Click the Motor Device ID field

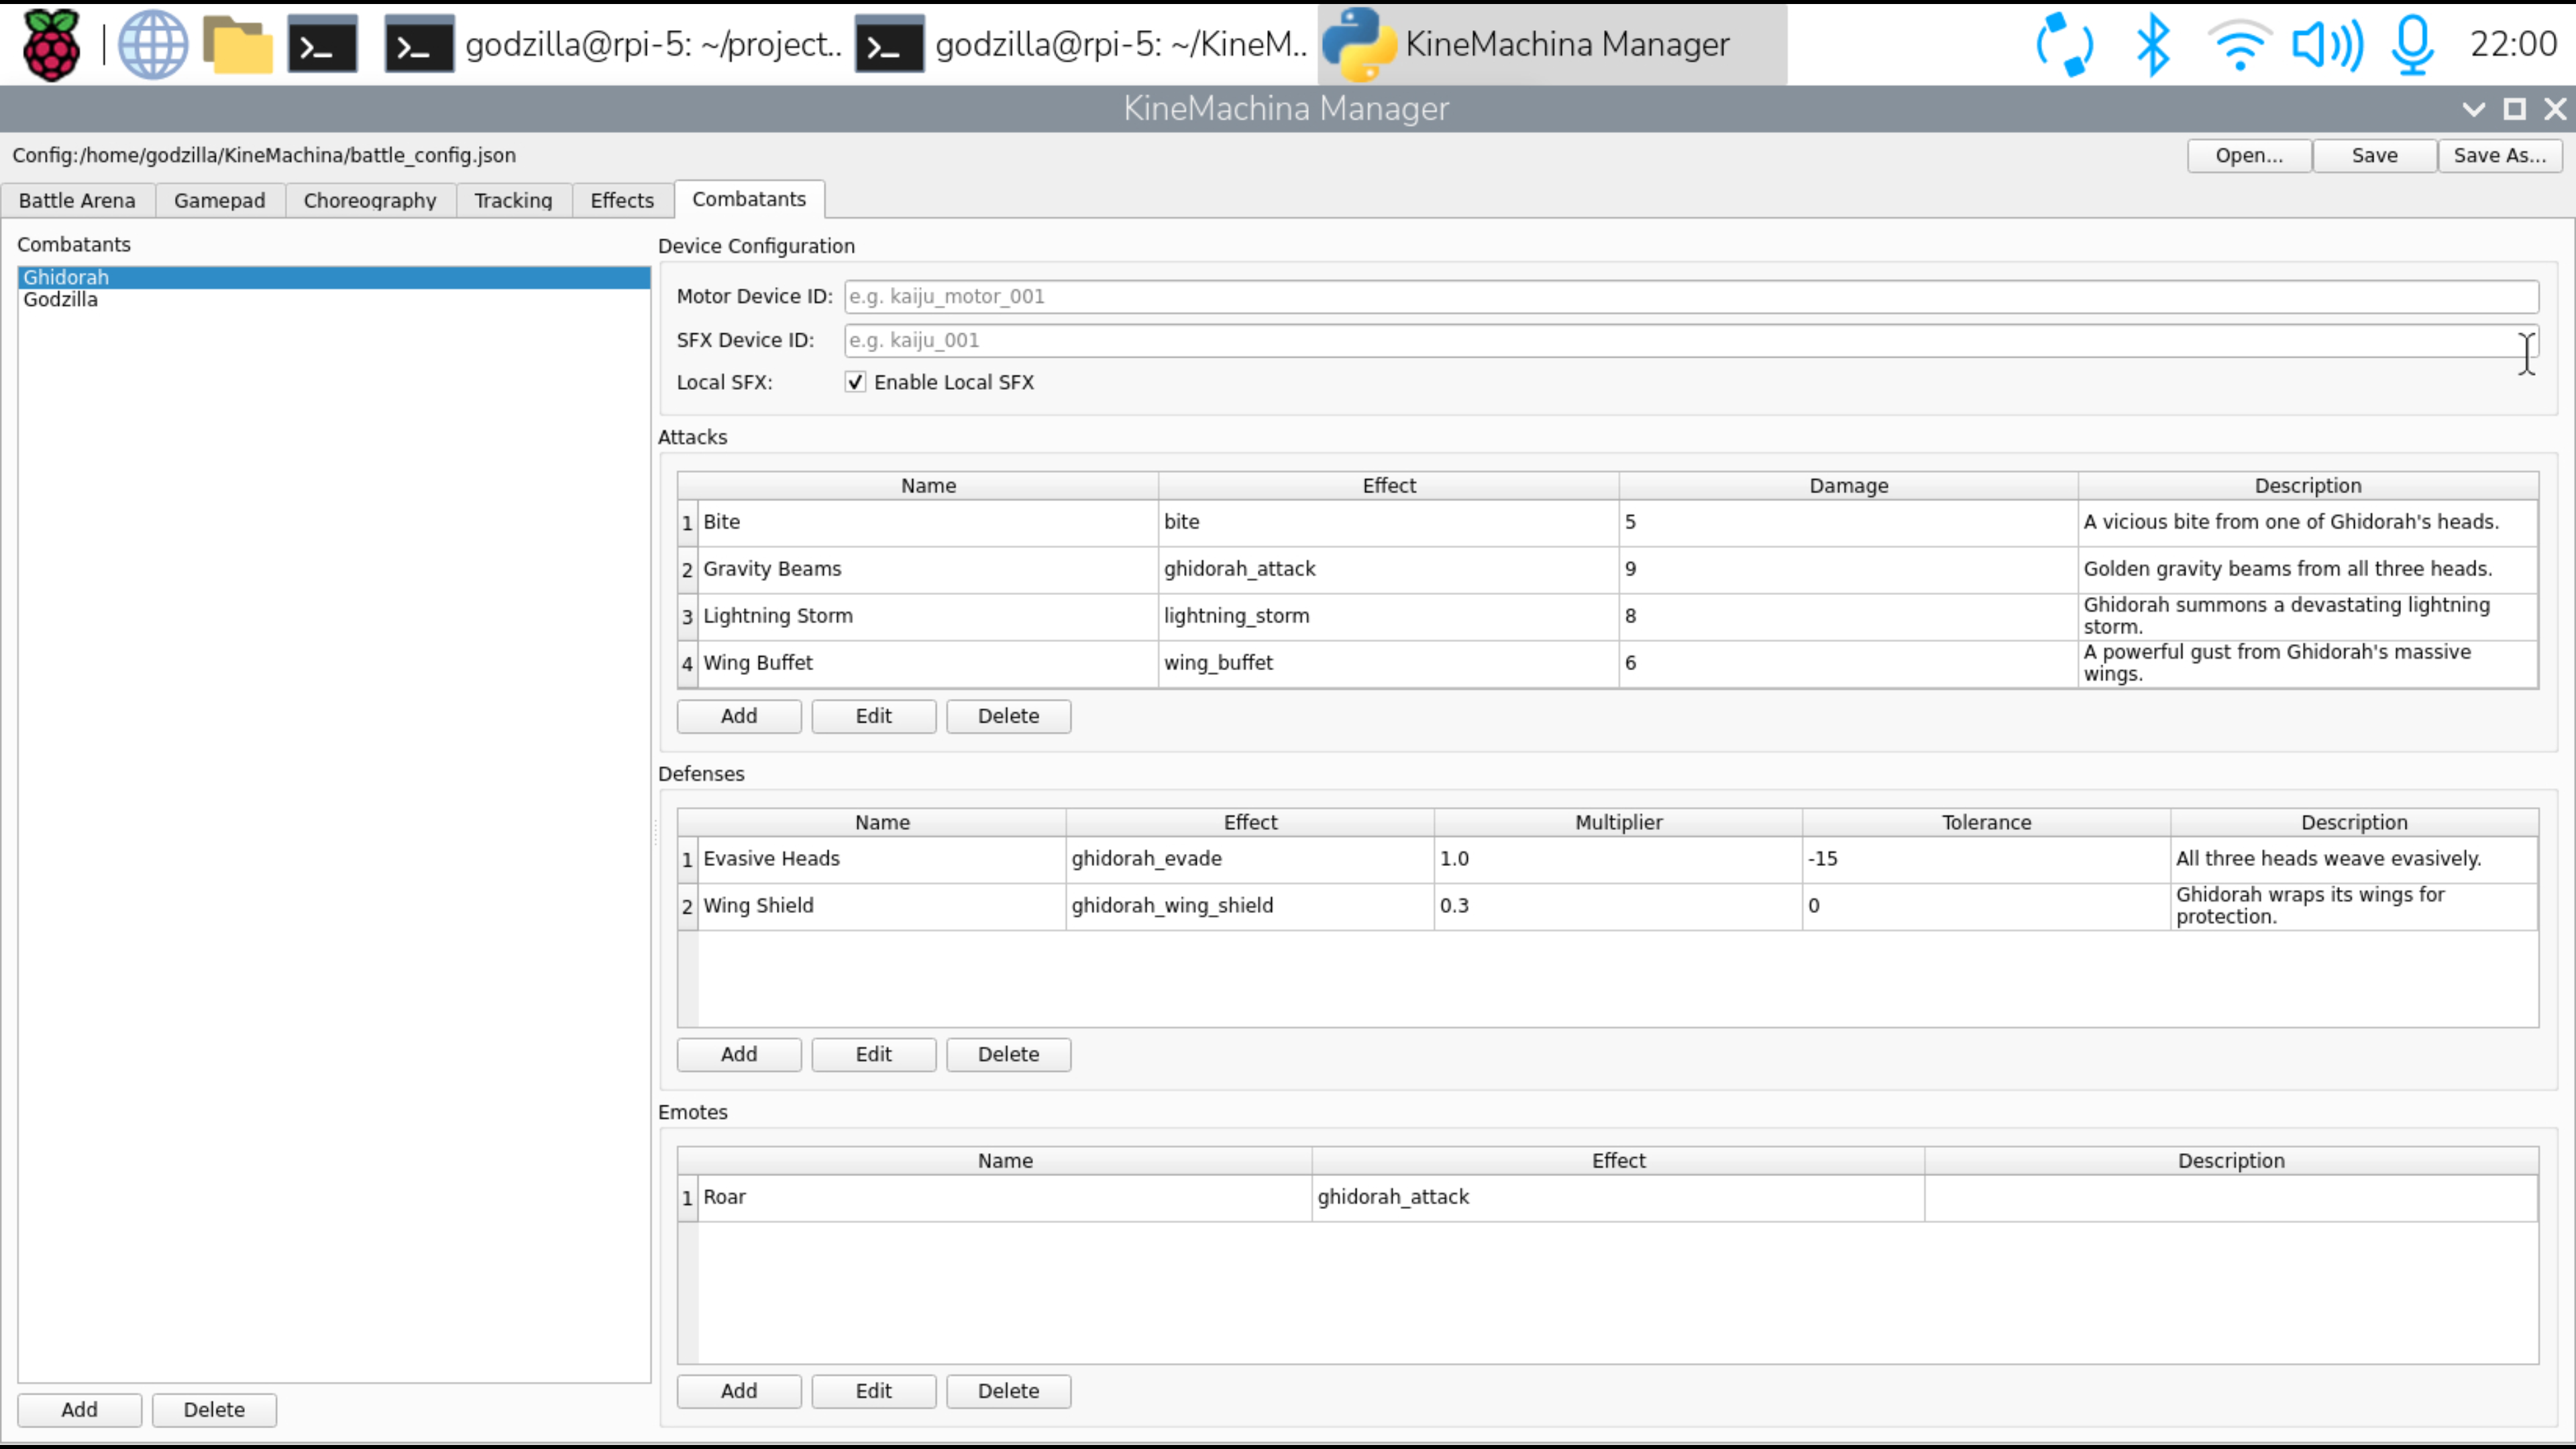click(x=1690, y=296)
